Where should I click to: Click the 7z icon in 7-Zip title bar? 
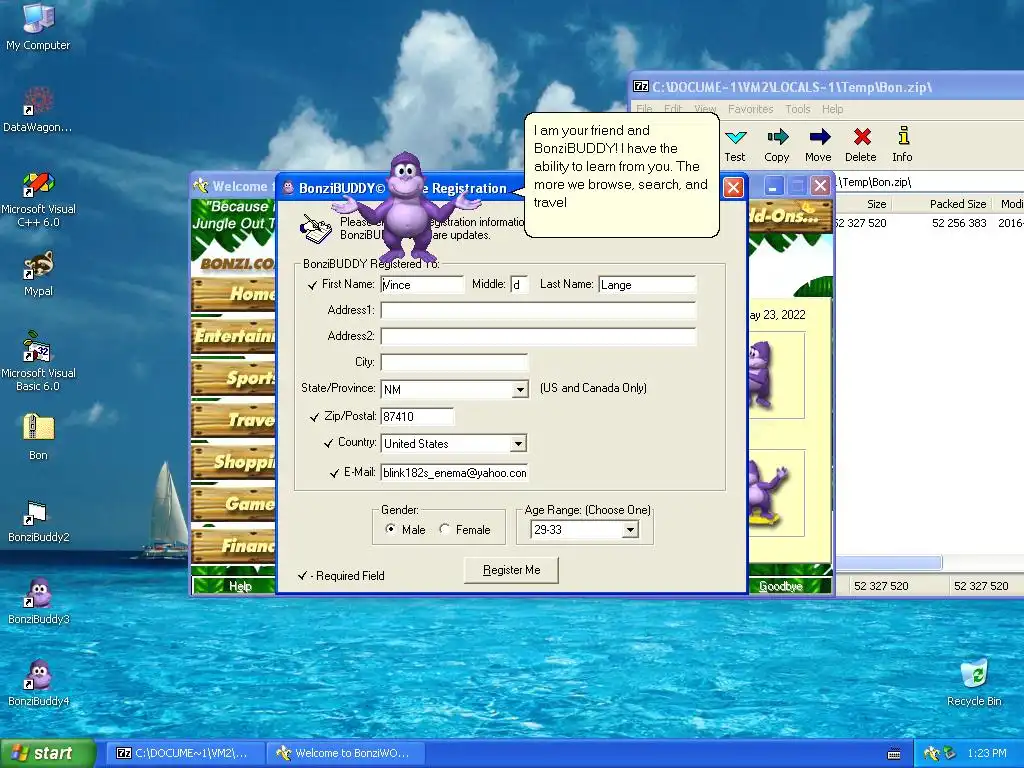tap(641, 87)
